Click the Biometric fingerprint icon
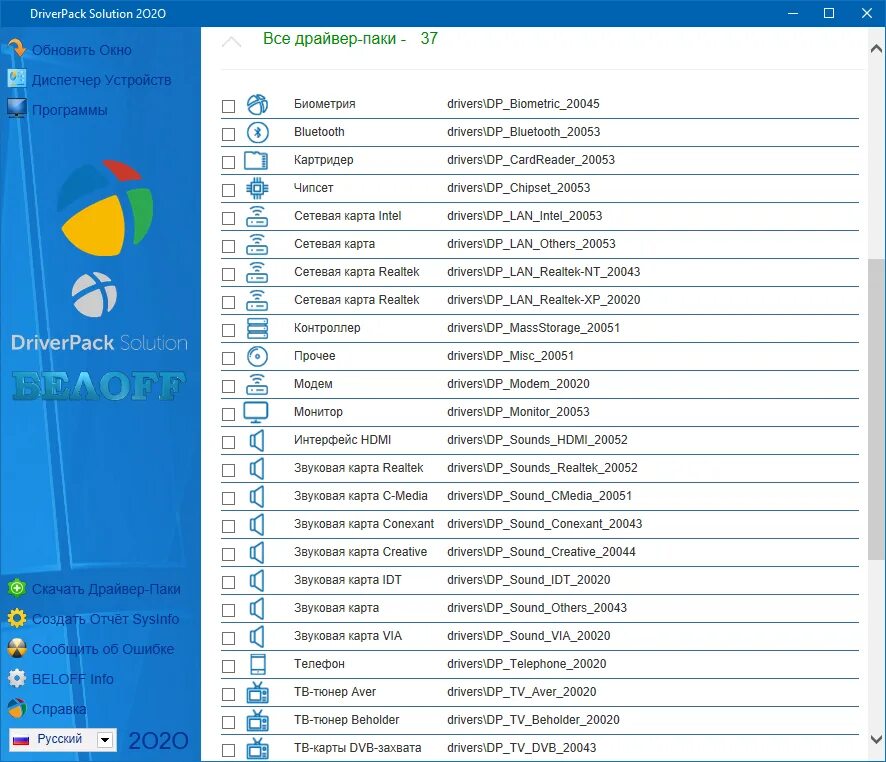 click(x=257, y=104)
